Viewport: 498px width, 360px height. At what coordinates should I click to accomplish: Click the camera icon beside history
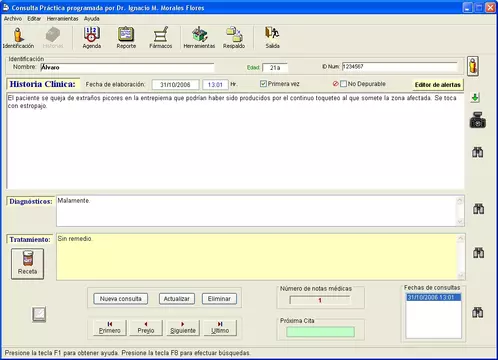pos(478,120)
